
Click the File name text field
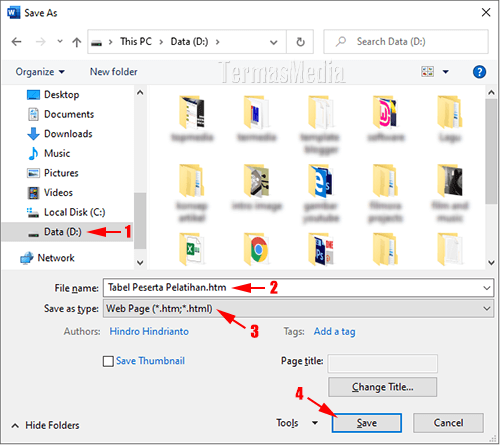293,288
